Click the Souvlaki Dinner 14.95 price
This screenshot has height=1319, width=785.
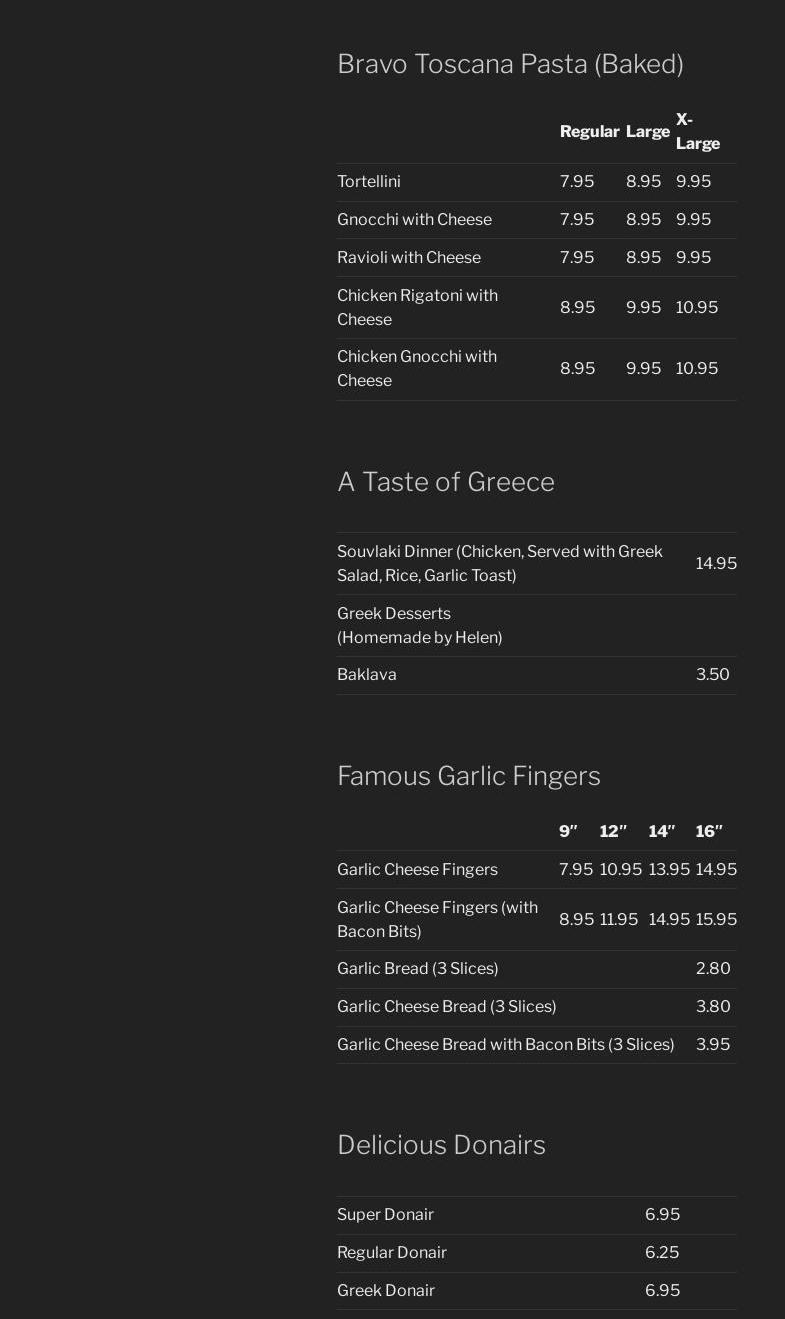(x=716, y=564)
